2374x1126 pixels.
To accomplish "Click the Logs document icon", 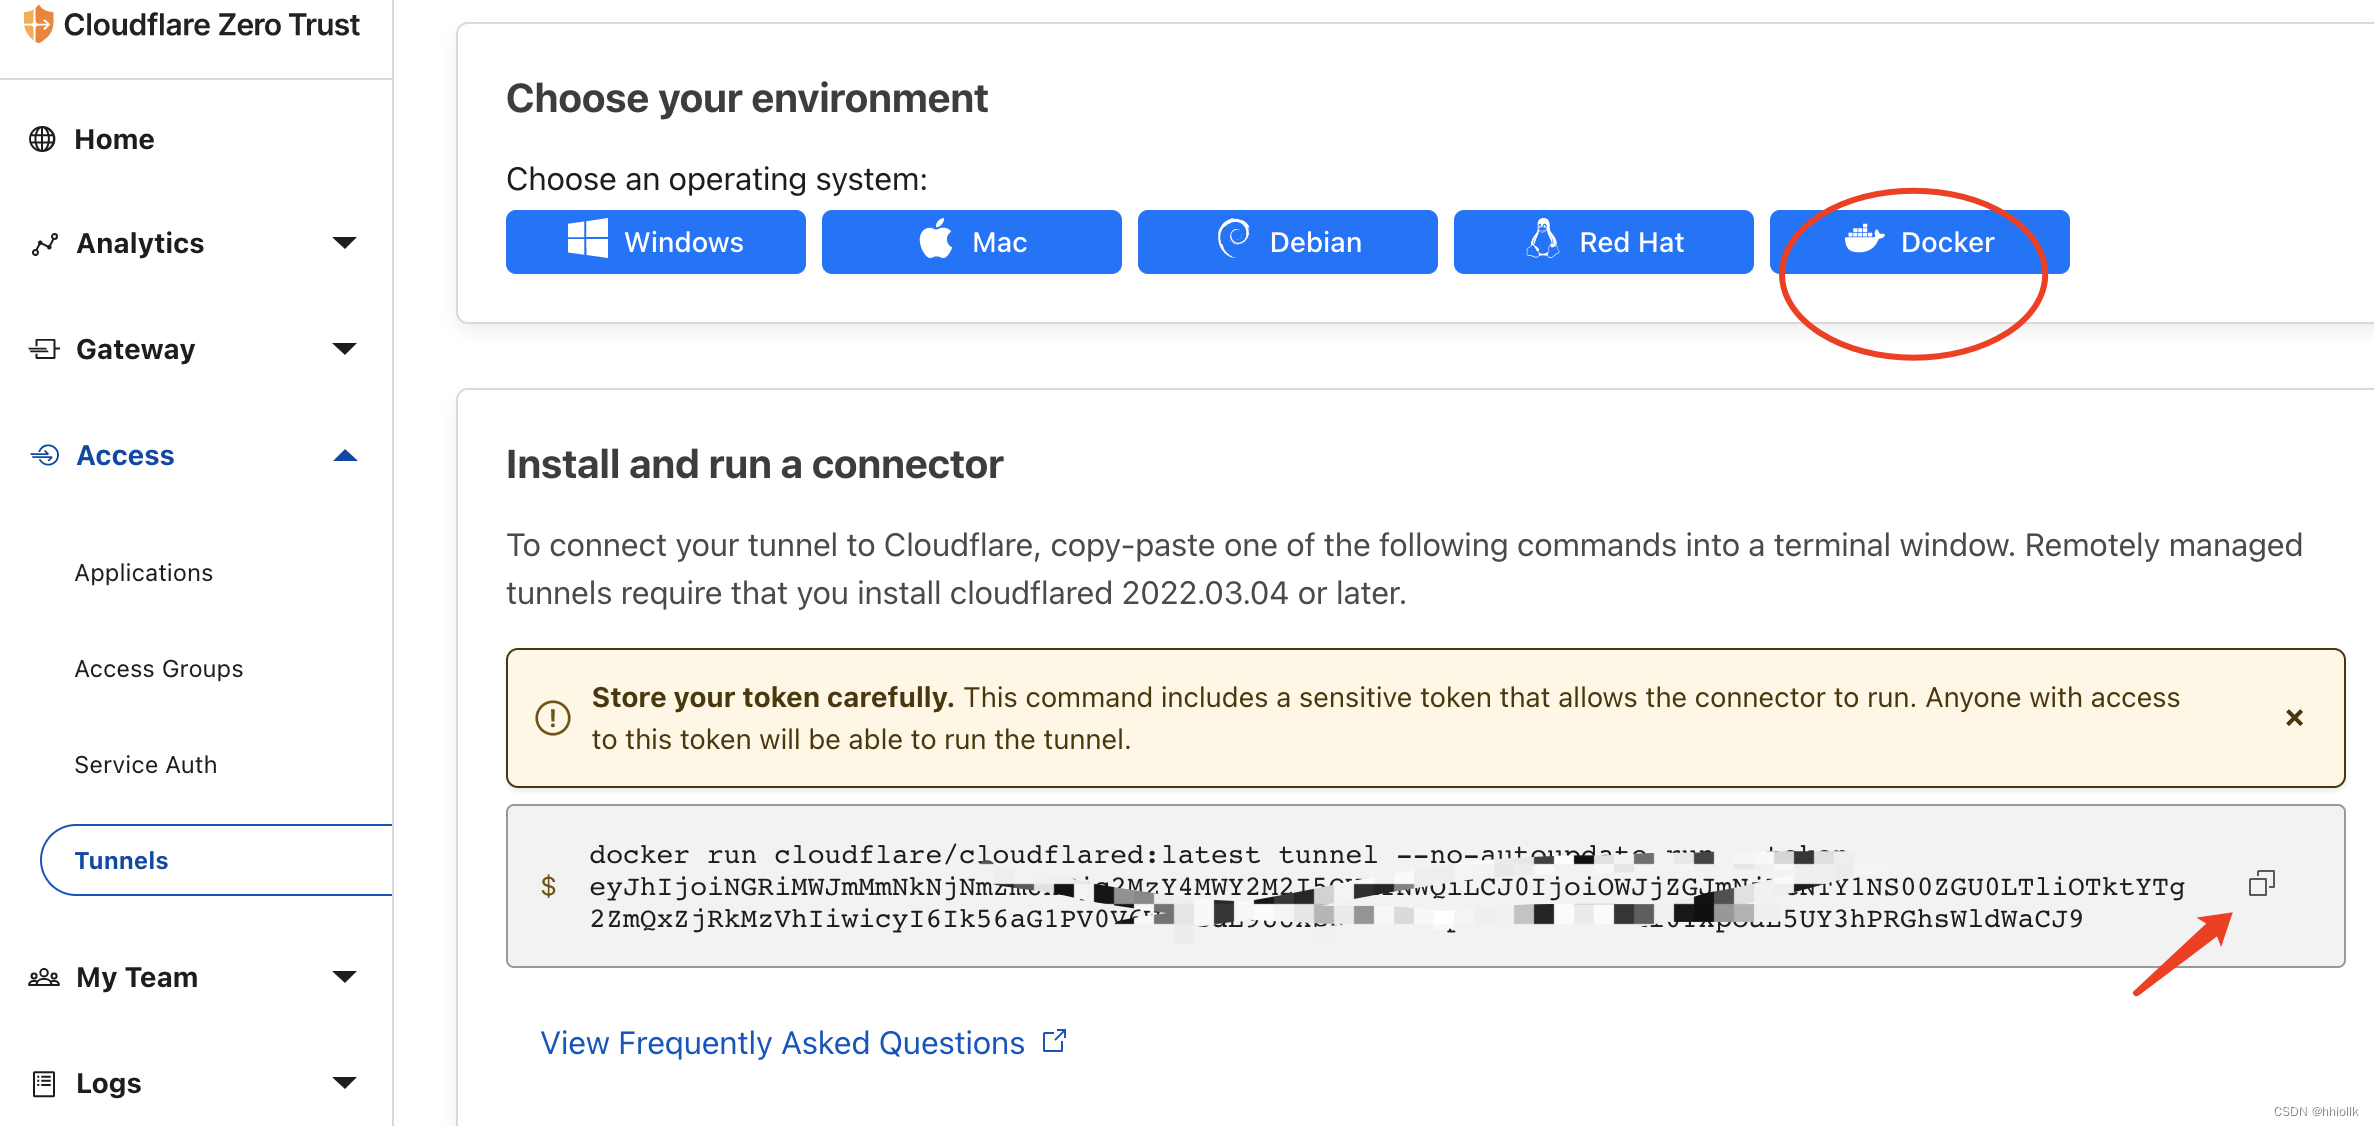I will pos(44,1083).
